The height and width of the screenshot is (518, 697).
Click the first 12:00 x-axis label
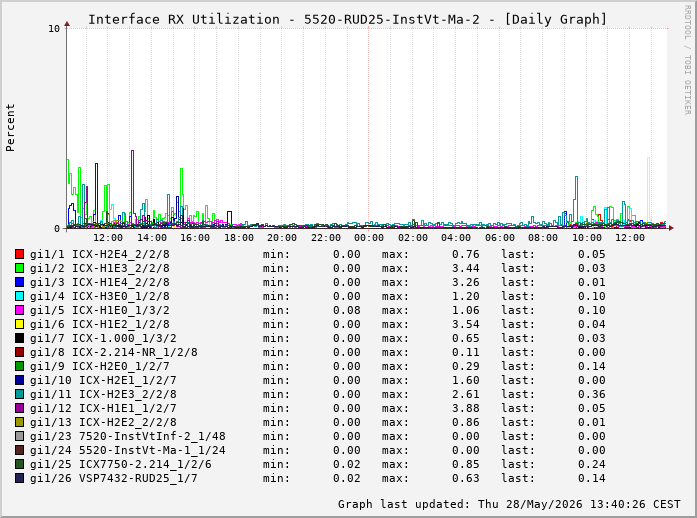[108, 238]
